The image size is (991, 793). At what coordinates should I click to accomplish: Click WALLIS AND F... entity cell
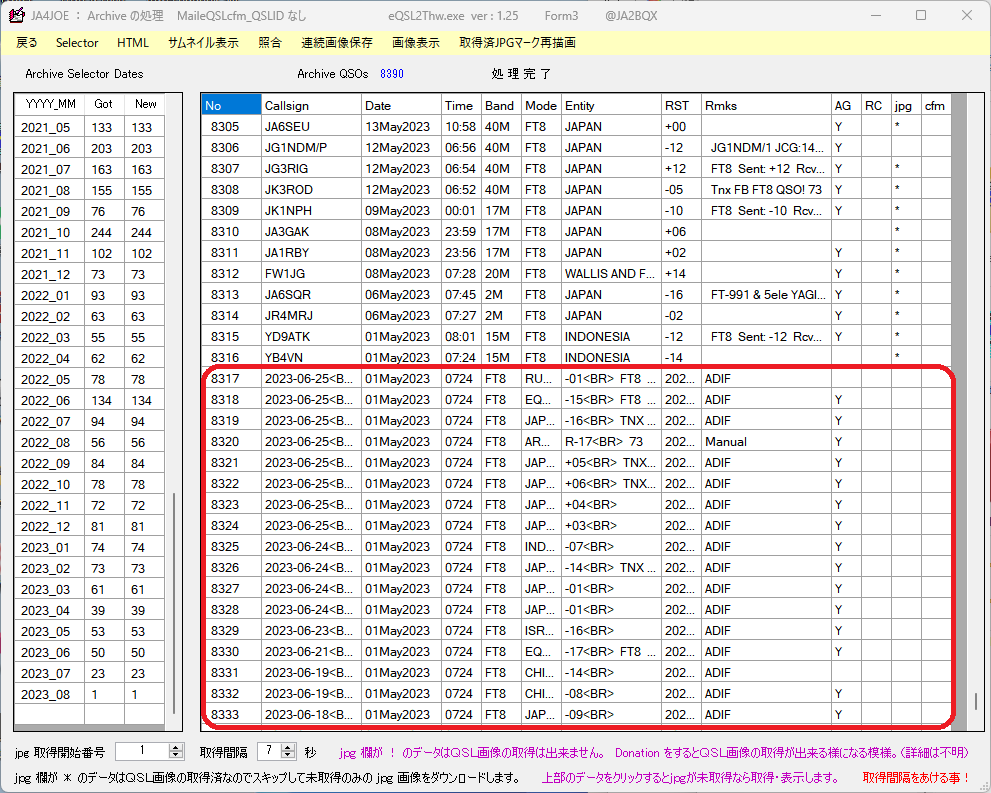(611, 274)
